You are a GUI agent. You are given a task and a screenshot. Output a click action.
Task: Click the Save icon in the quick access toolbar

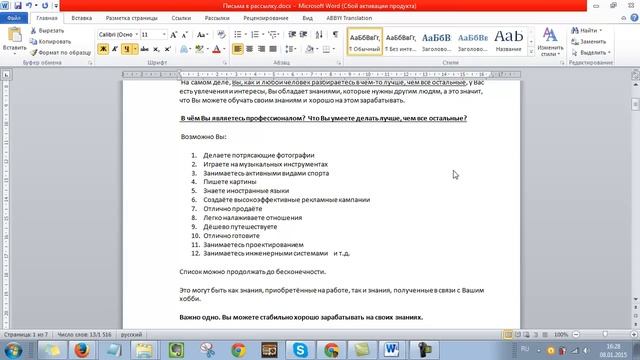[x=18, y=6]
